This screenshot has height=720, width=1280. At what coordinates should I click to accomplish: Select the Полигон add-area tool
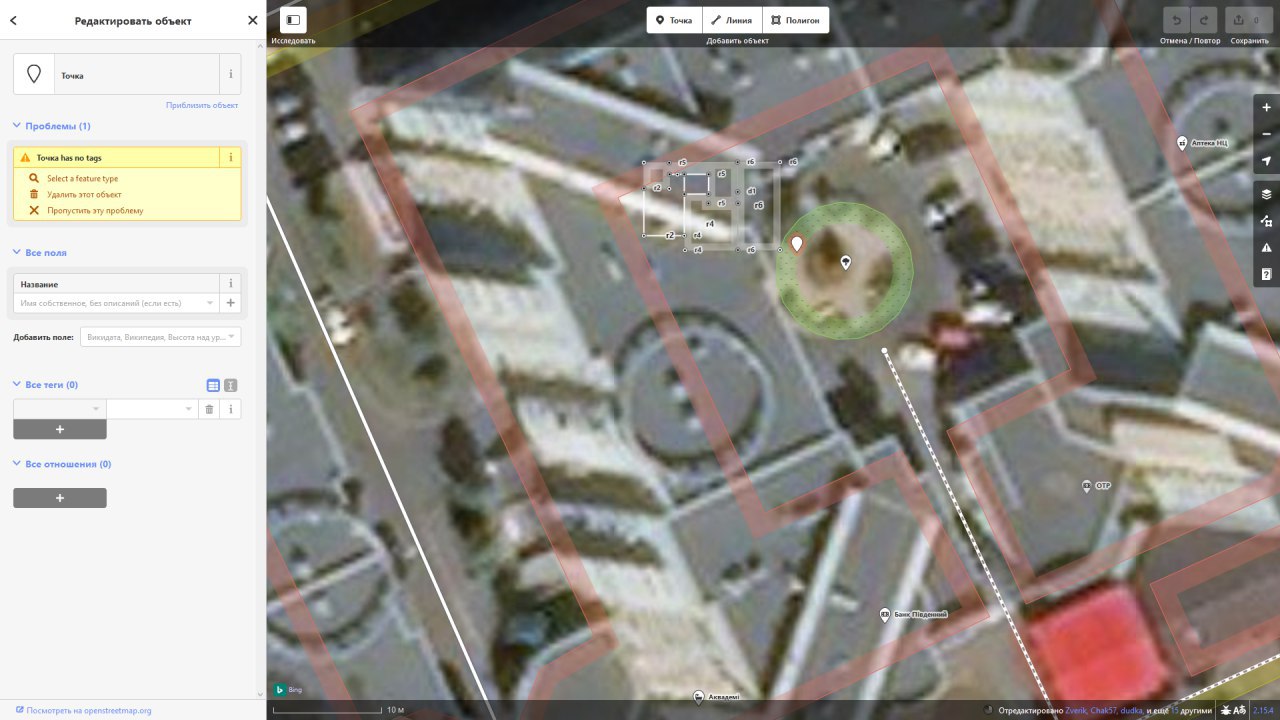(x=795, y=20)
